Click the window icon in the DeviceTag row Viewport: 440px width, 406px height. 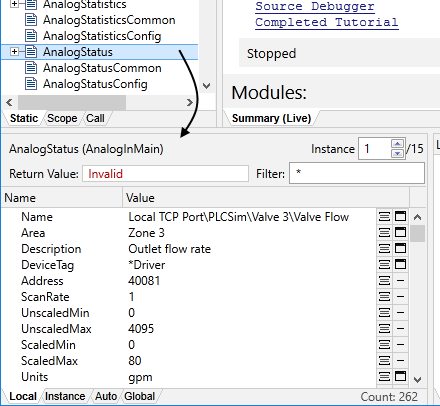[400, 265]
